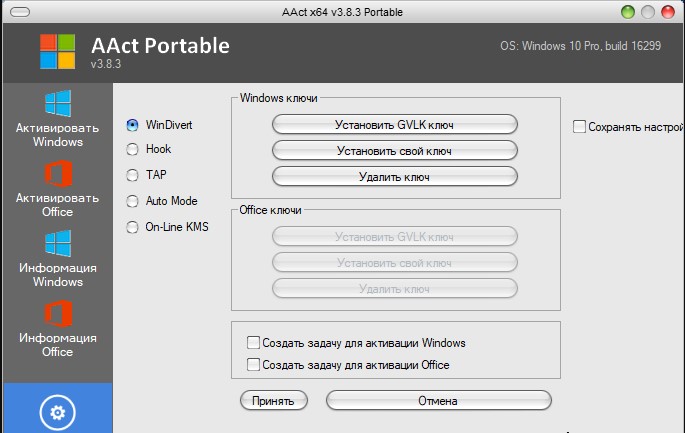The height and width of the screenshot is (433, 685).
Task: Toggle Создать задачу для активации Office checkbox
Action: pos(254,365)
